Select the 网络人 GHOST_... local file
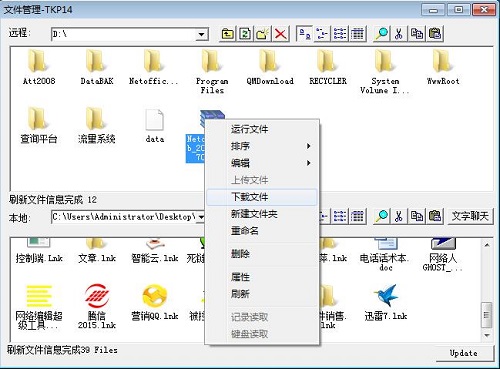The image size is (500, 369). coord(443,255)
